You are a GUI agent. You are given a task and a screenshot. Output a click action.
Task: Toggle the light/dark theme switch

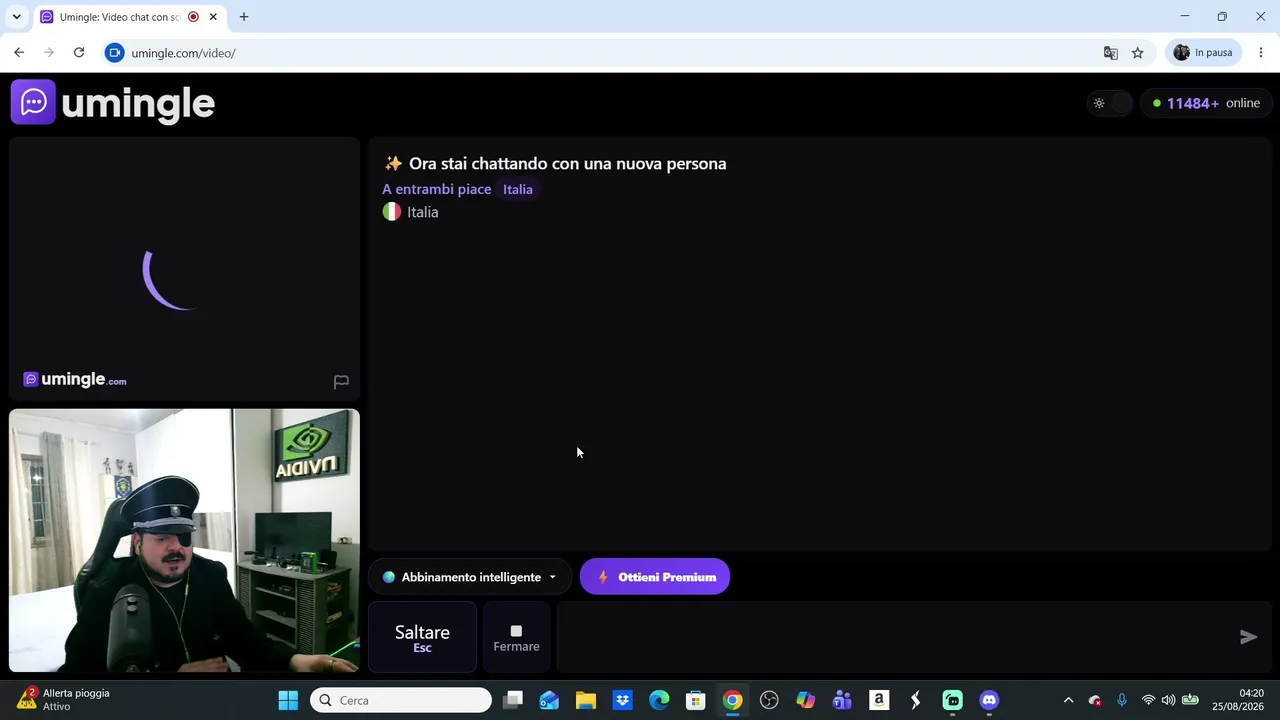click(x=1110, y=103)
